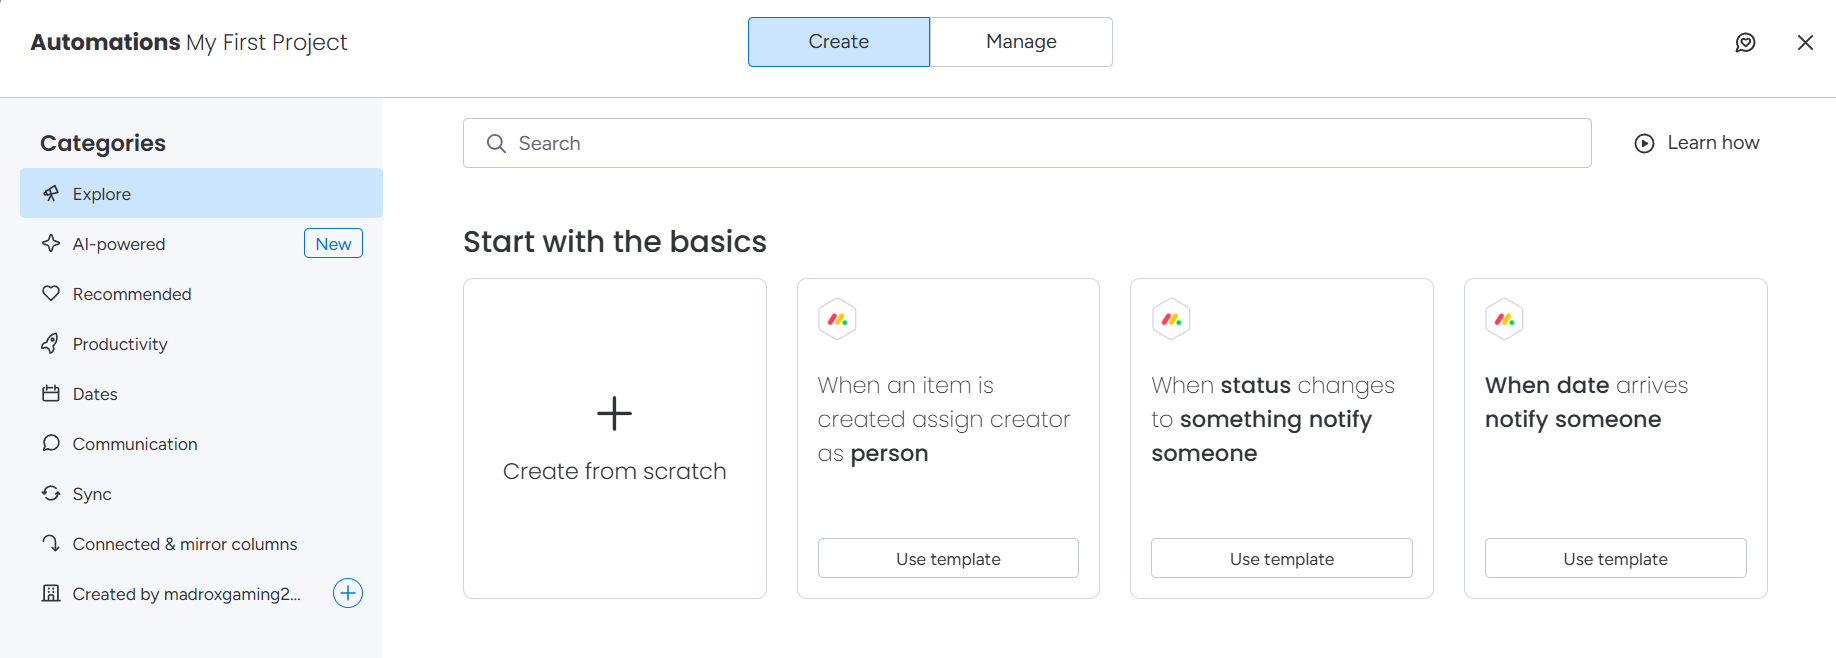This screenshot has width=1836, height=658.
Task: Close the Automations dialog
Action: (x=1805, y=42)
